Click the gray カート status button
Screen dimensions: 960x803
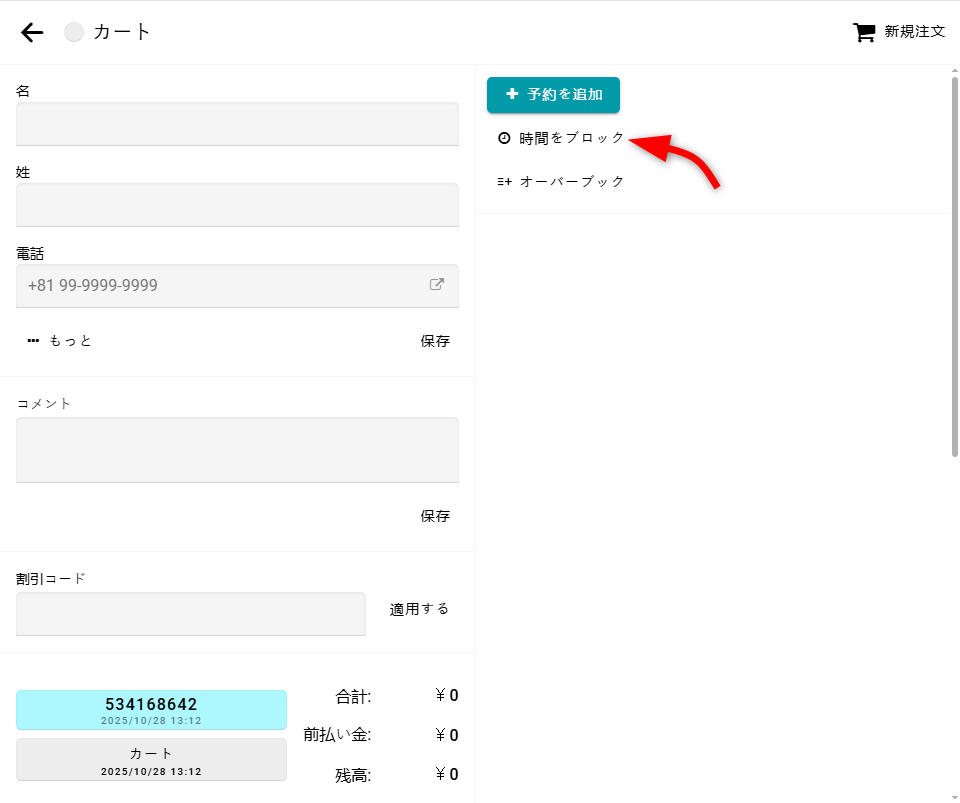151,759
